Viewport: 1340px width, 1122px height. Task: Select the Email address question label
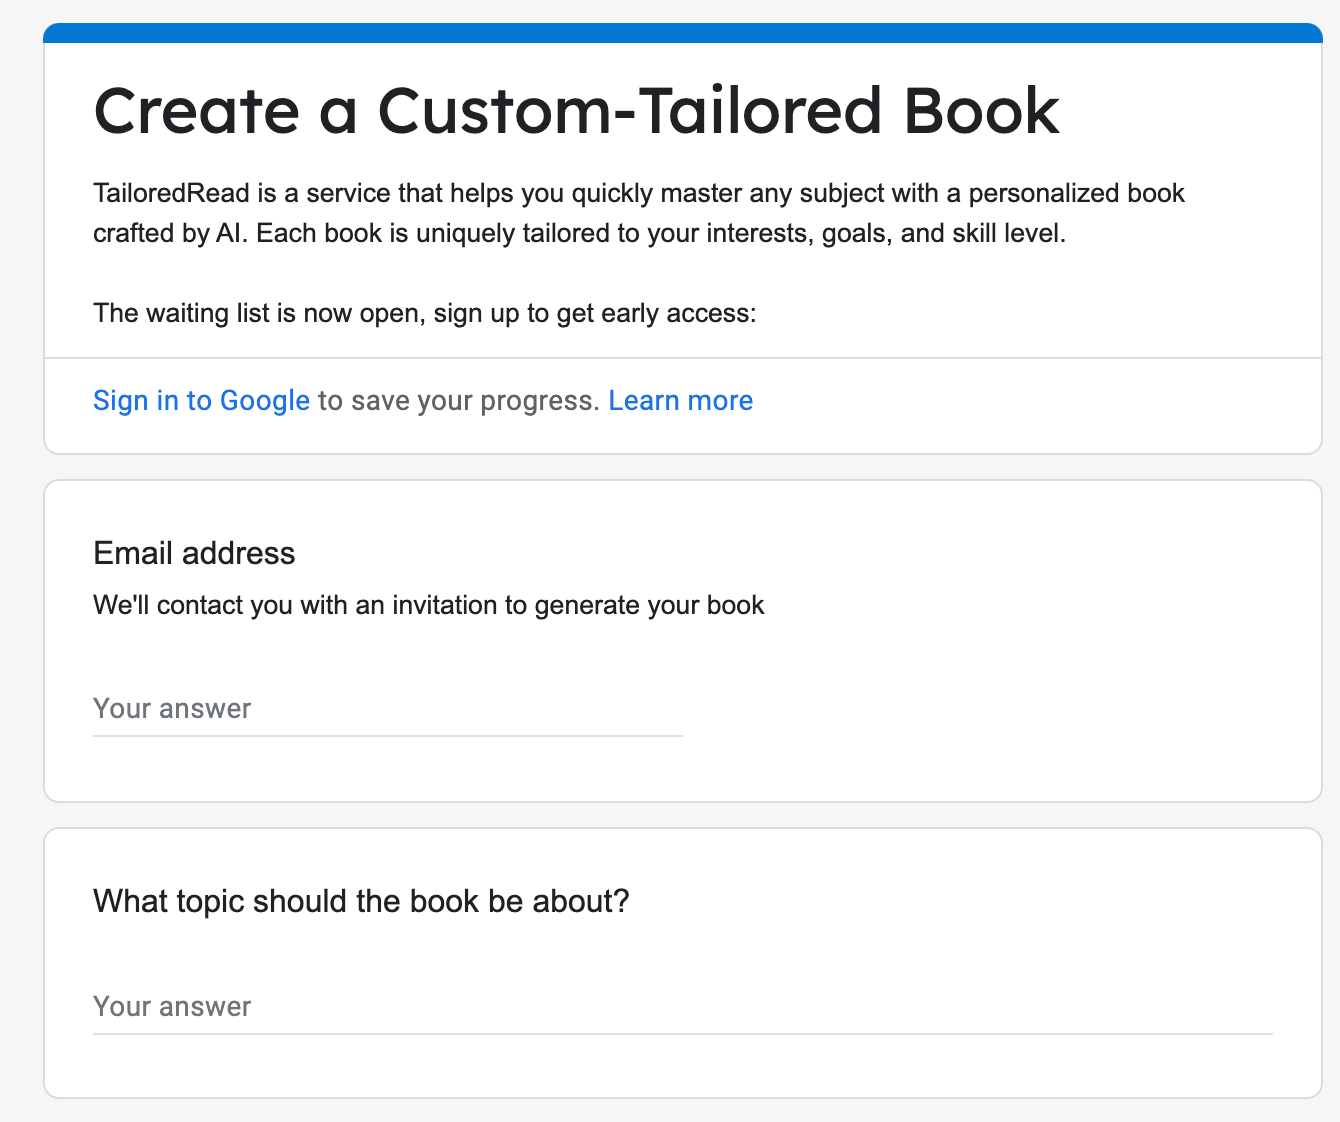click(194, 553)
